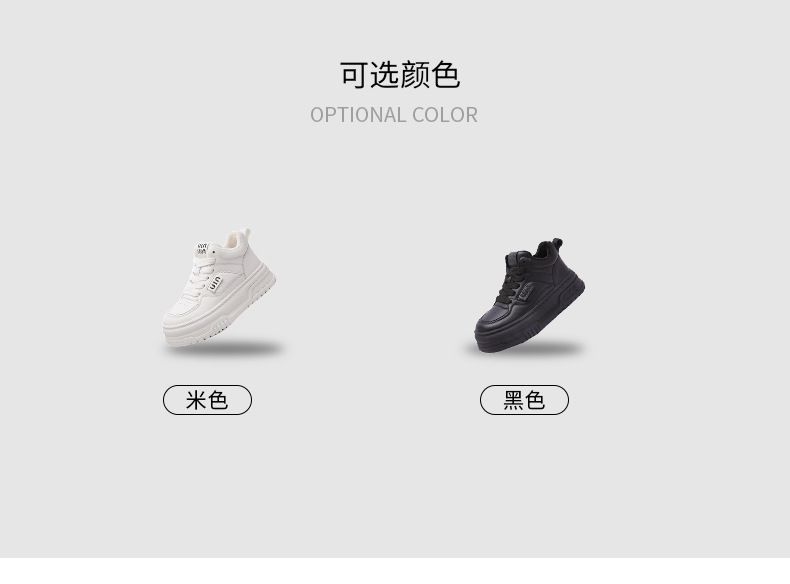The height and width of the screenshot is (584, 790).
Task: Click the OPTIONAL COLOR subtitle text
Action: (x=394, y=115)
